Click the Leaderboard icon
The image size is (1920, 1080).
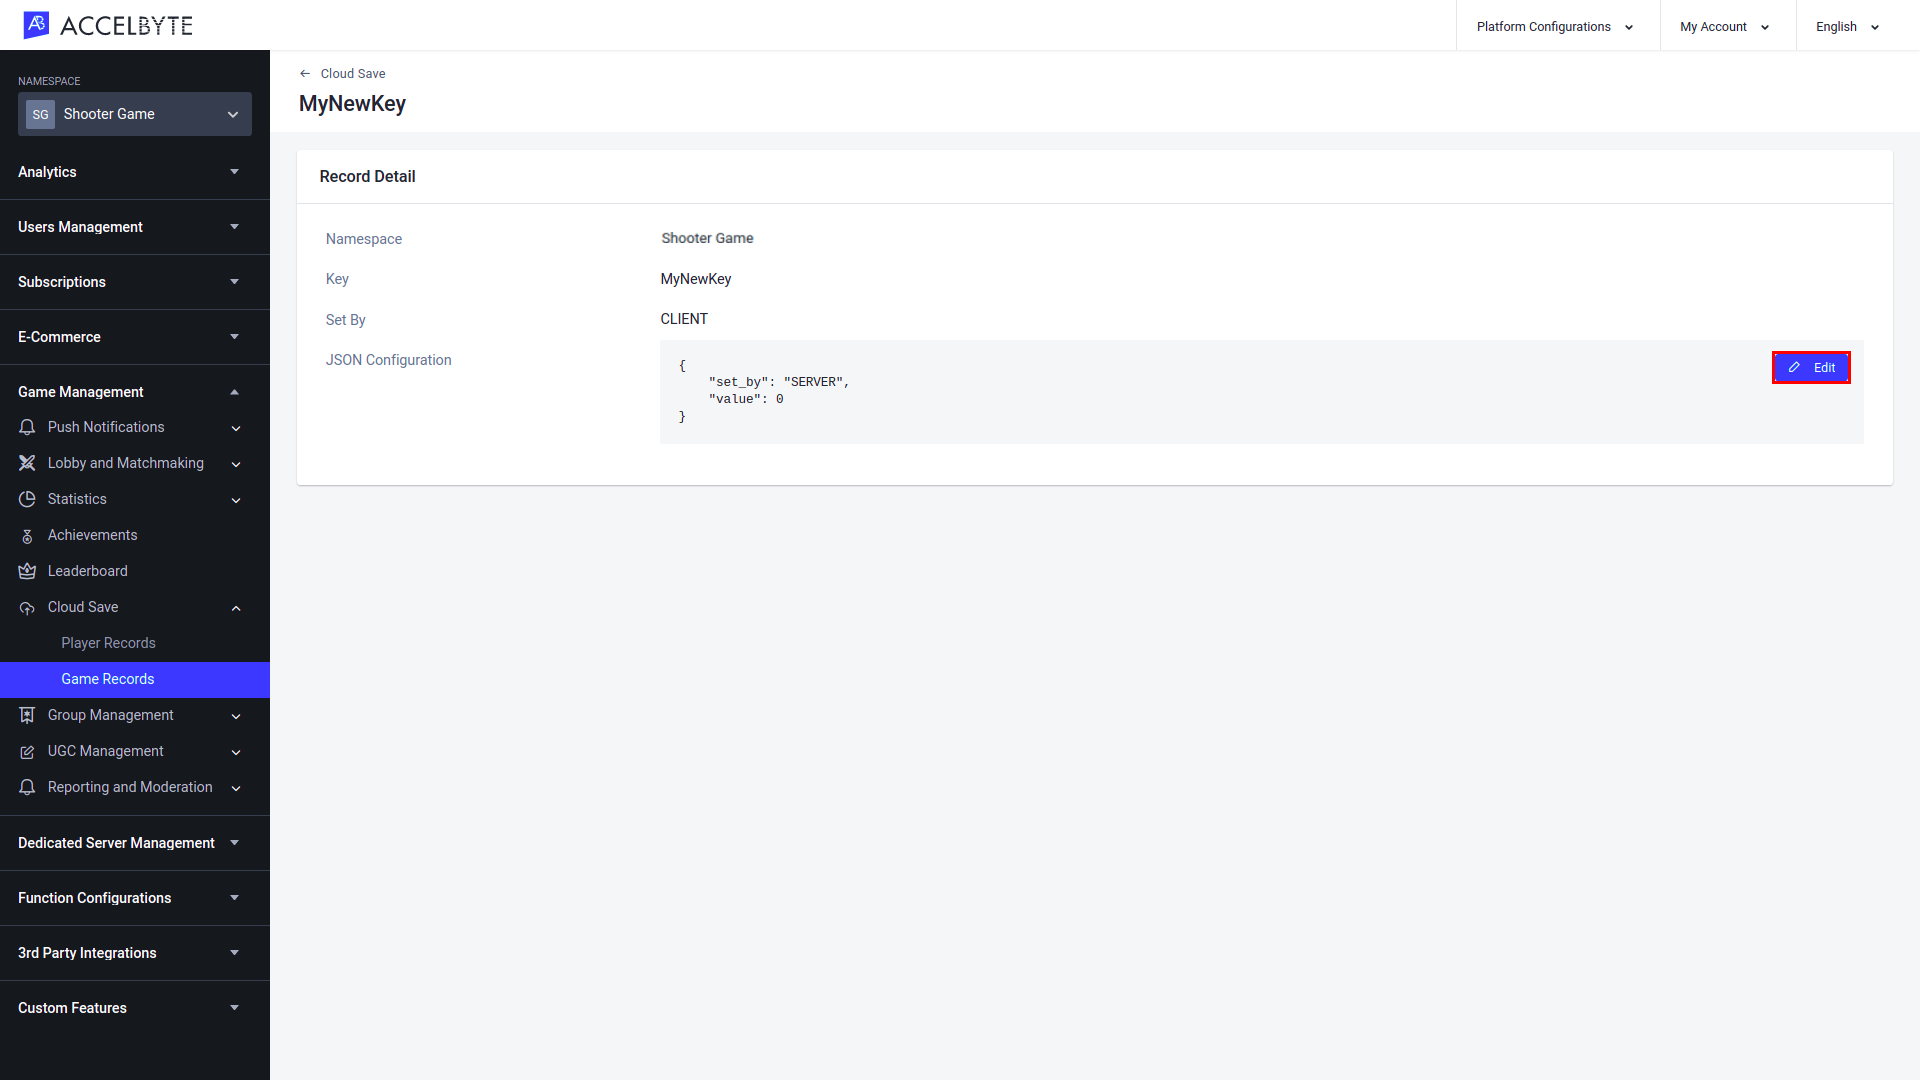[28, 570]
